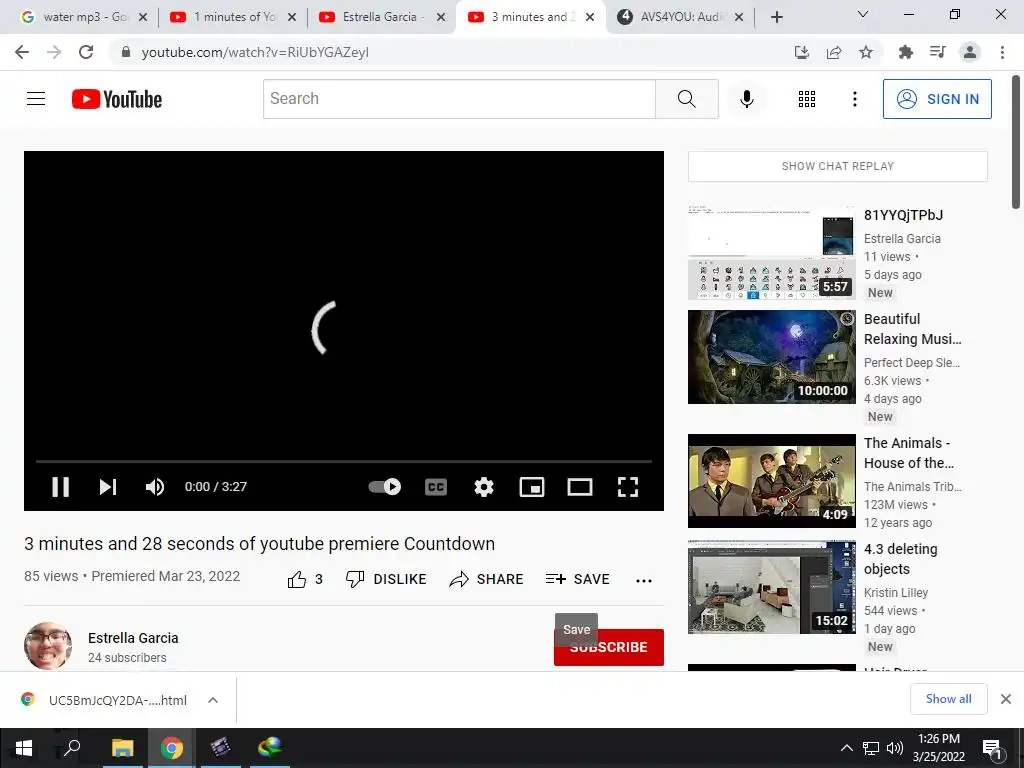Close the downloads bar
The image size is (1024, 768).
[x=1006, y=699]
